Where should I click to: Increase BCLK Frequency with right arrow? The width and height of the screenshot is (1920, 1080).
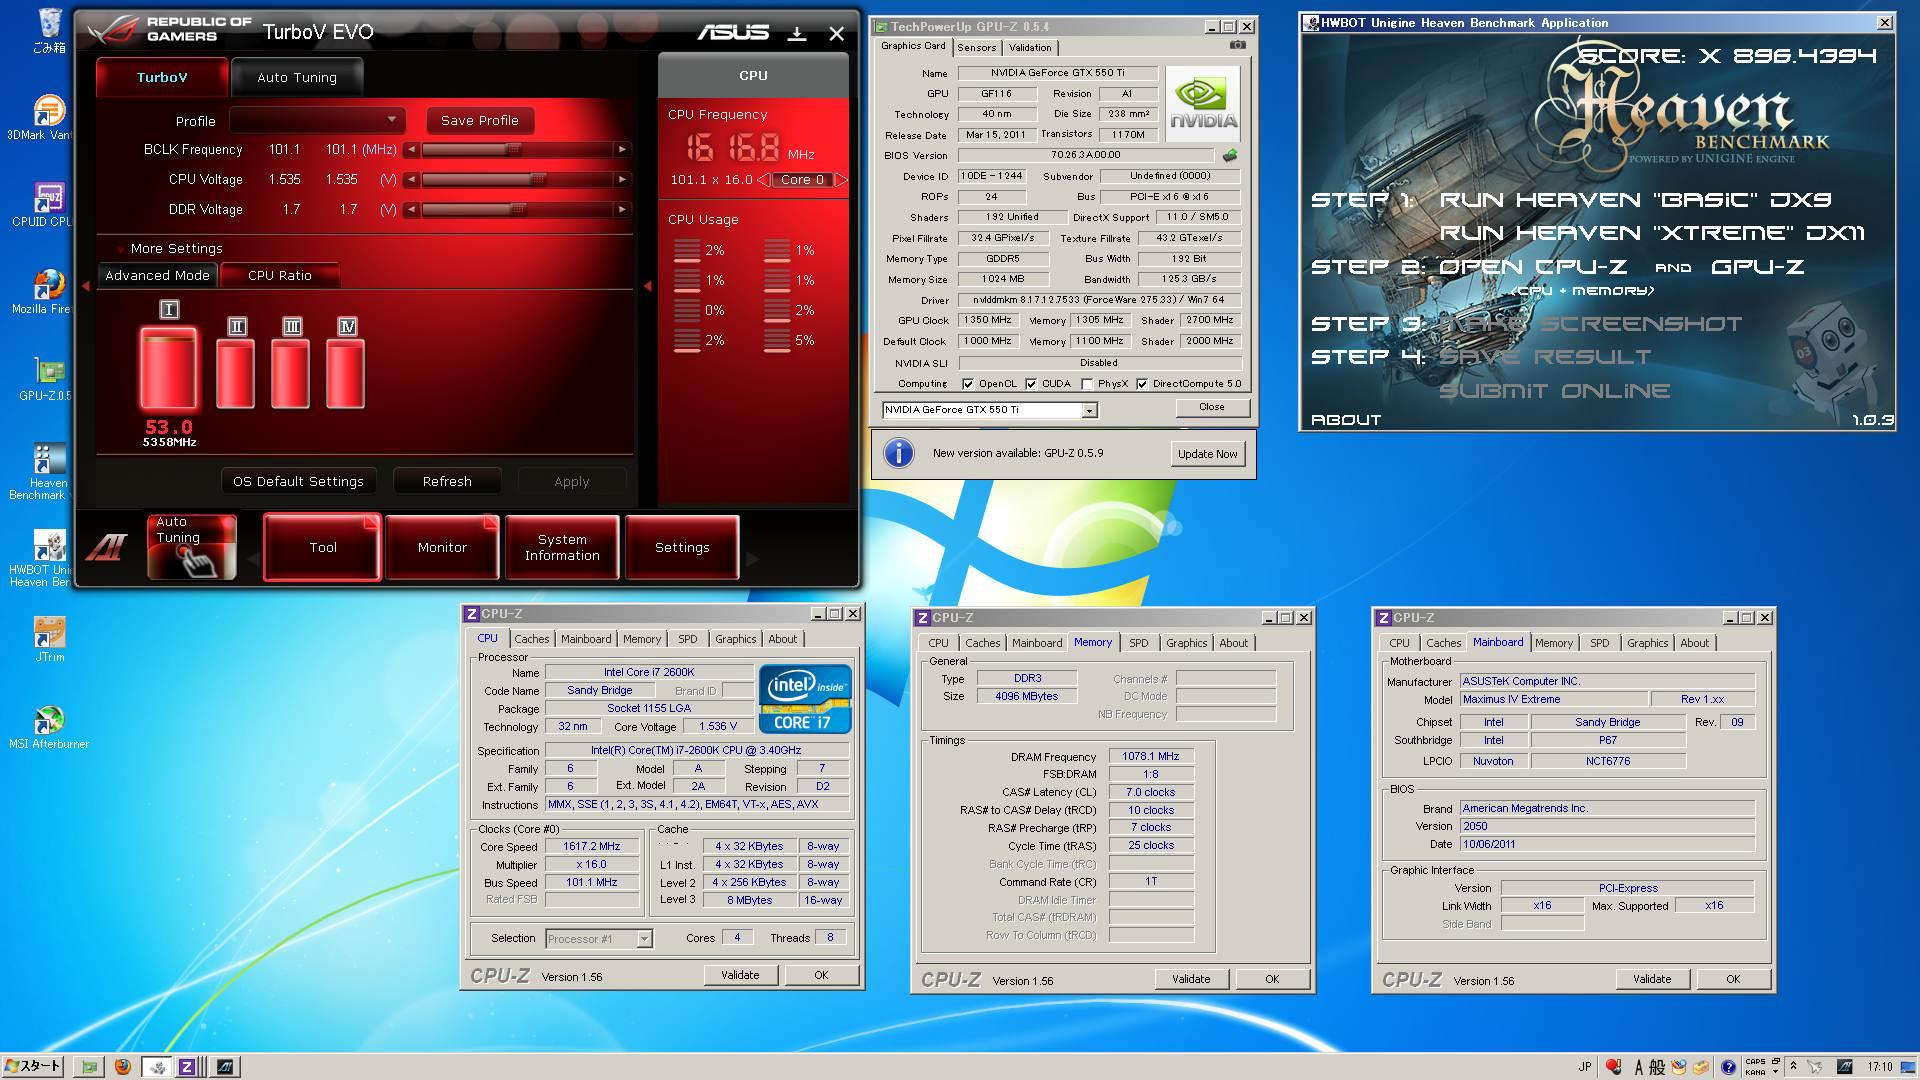622,150
